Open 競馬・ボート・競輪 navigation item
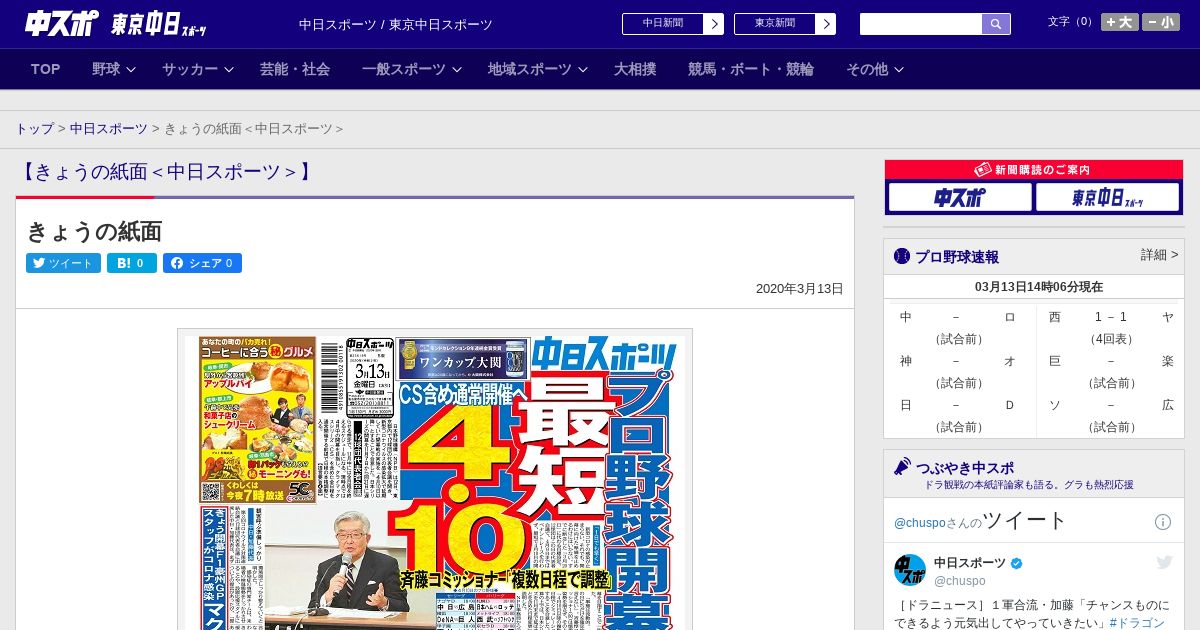Image resolution: width=1200 pixels, height=630 pixels. point(751,69)
